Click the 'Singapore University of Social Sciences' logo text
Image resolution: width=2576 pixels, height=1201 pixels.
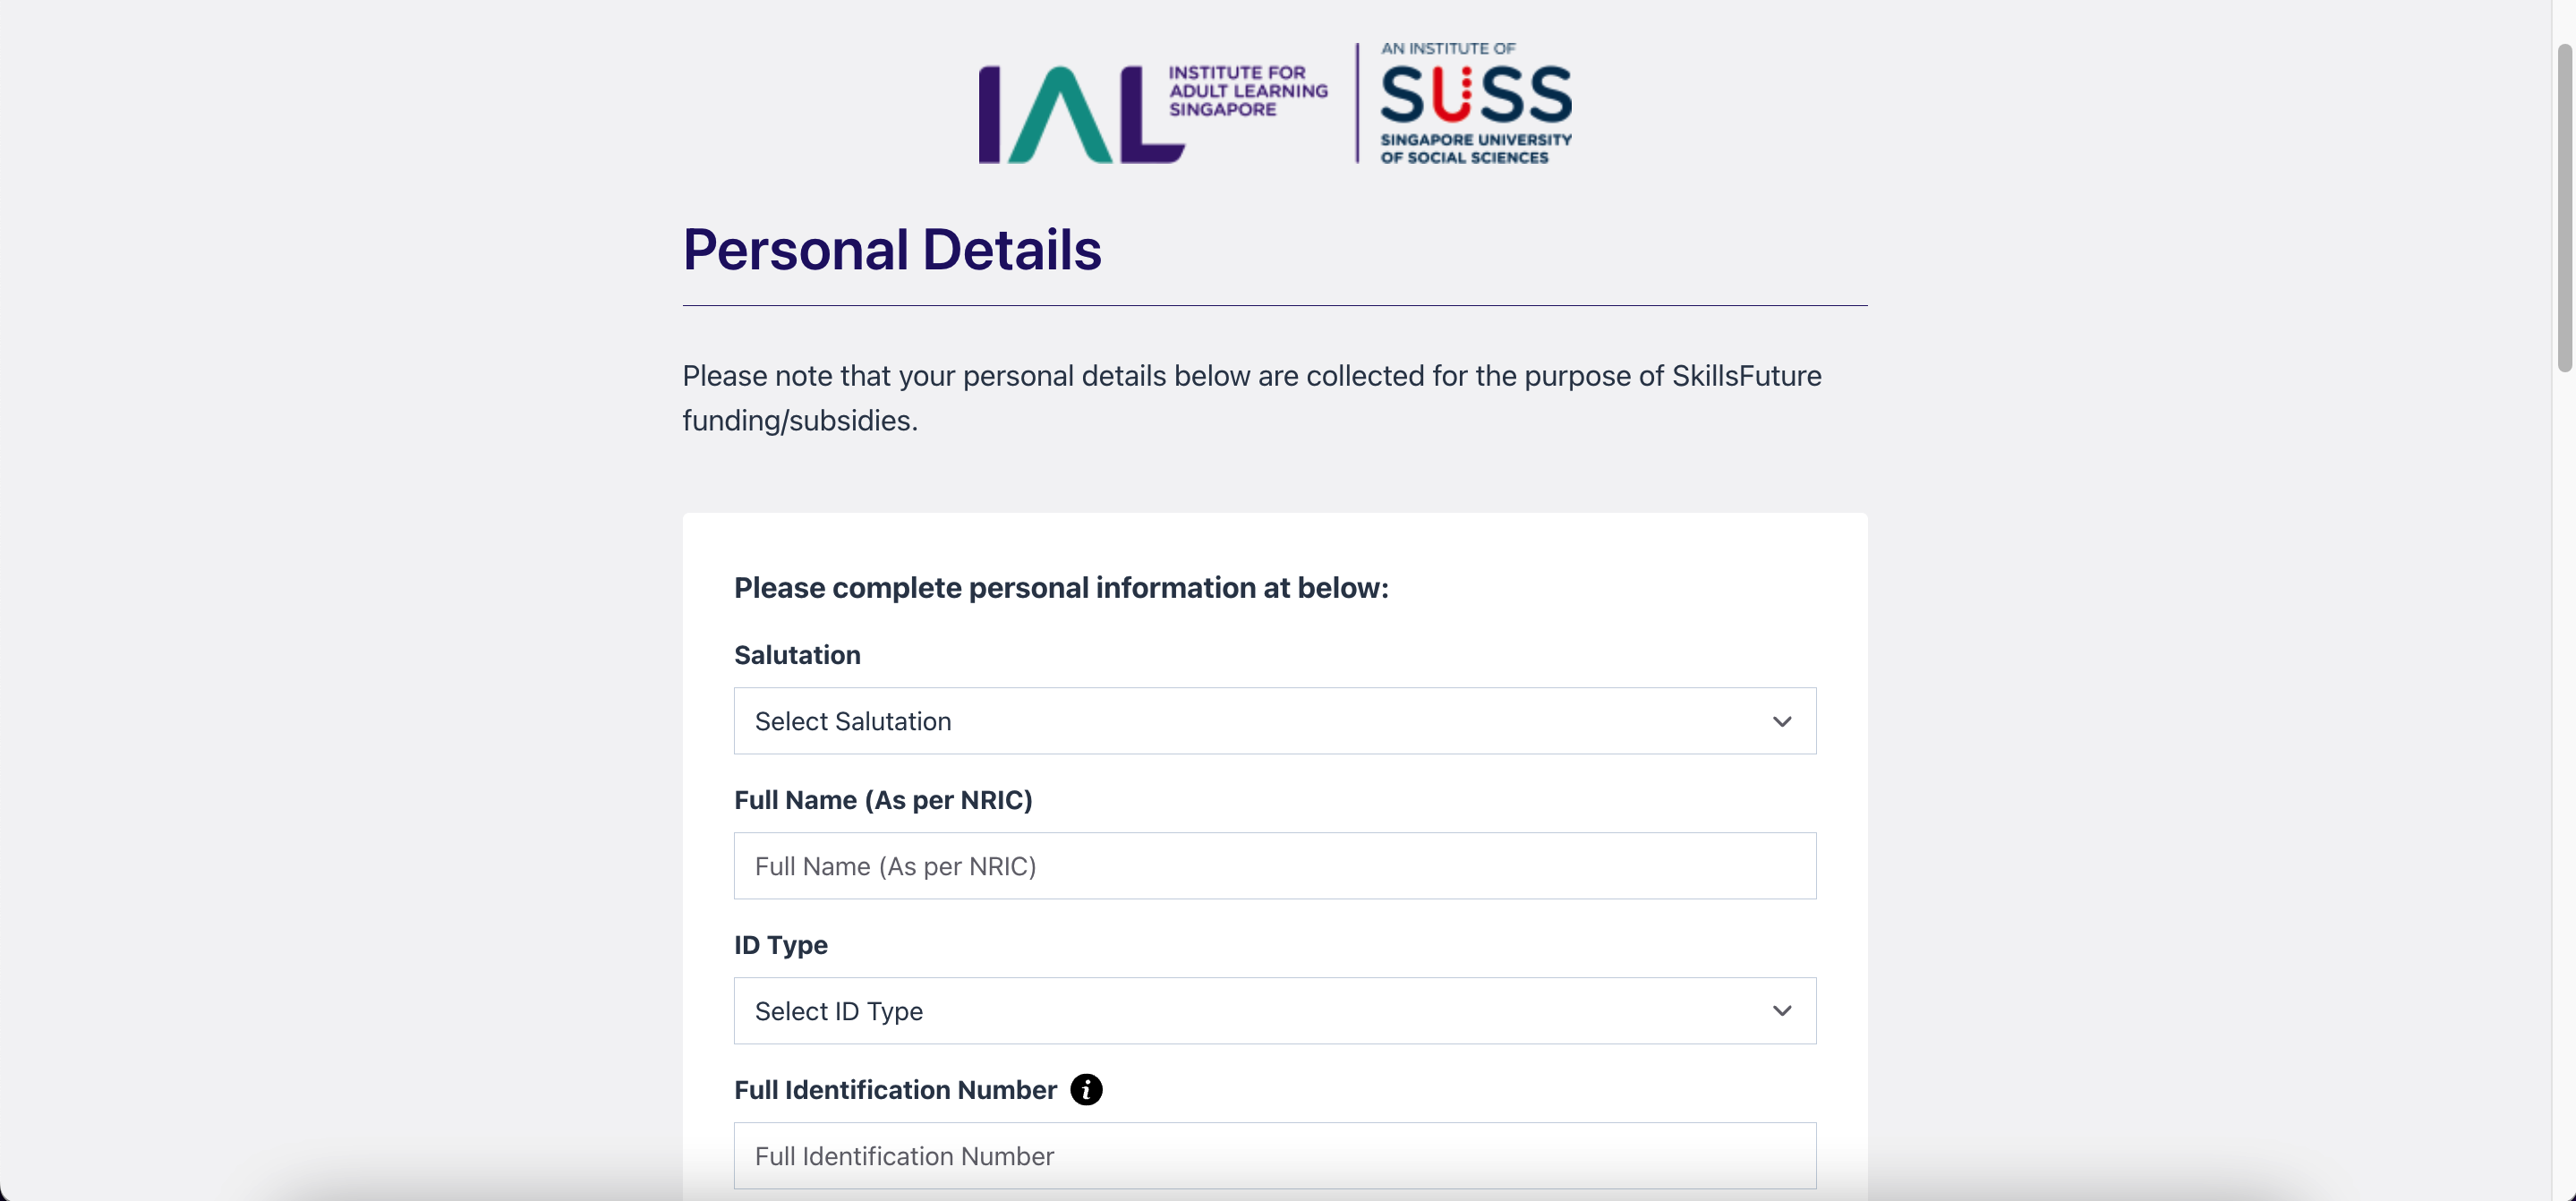1475,148
